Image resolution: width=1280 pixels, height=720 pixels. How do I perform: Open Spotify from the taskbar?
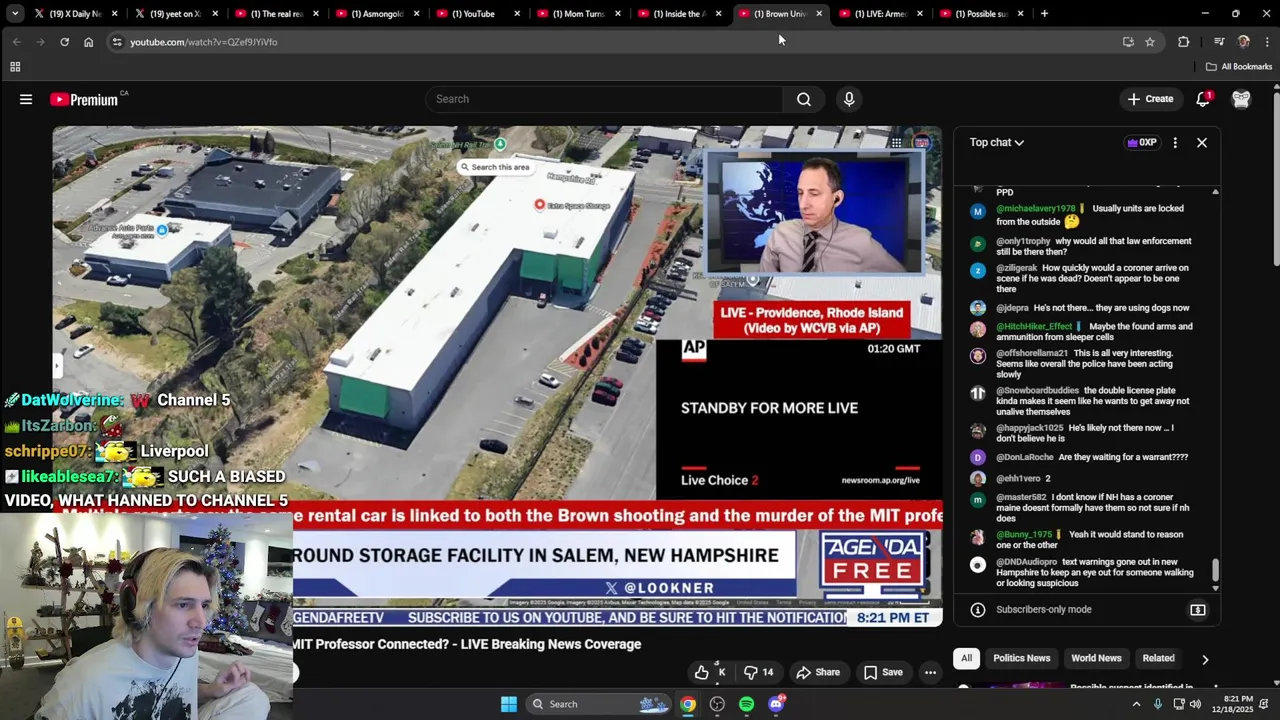click(746, 704)
